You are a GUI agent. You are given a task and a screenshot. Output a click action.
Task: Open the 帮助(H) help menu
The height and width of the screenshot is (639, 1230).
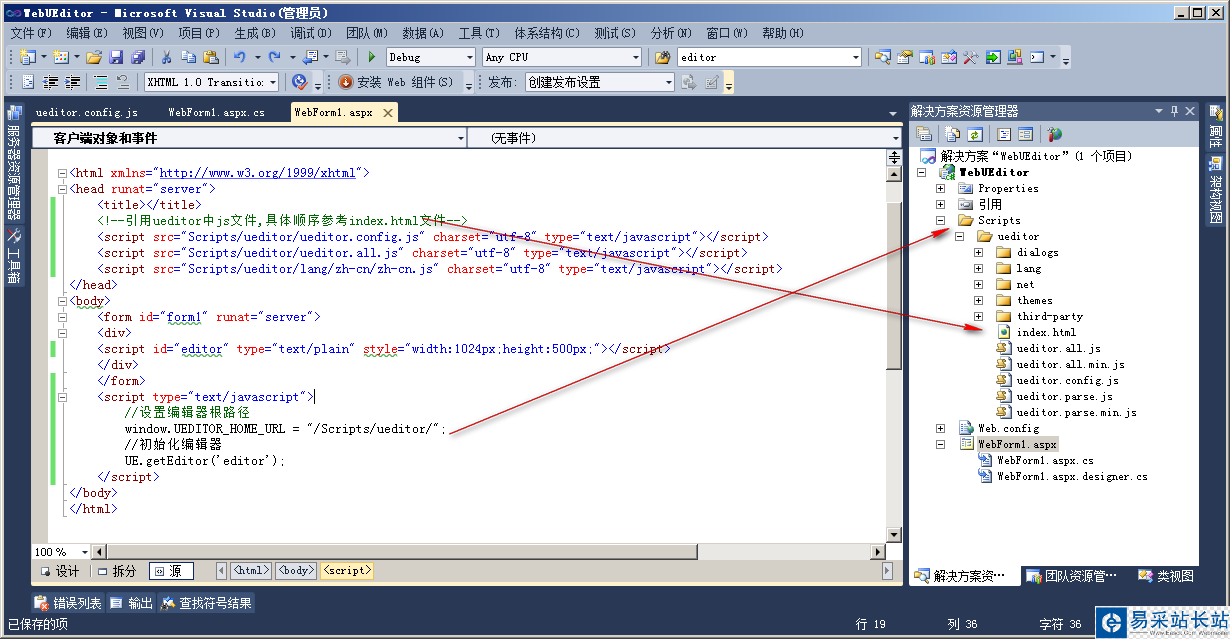tap(782, 33)
